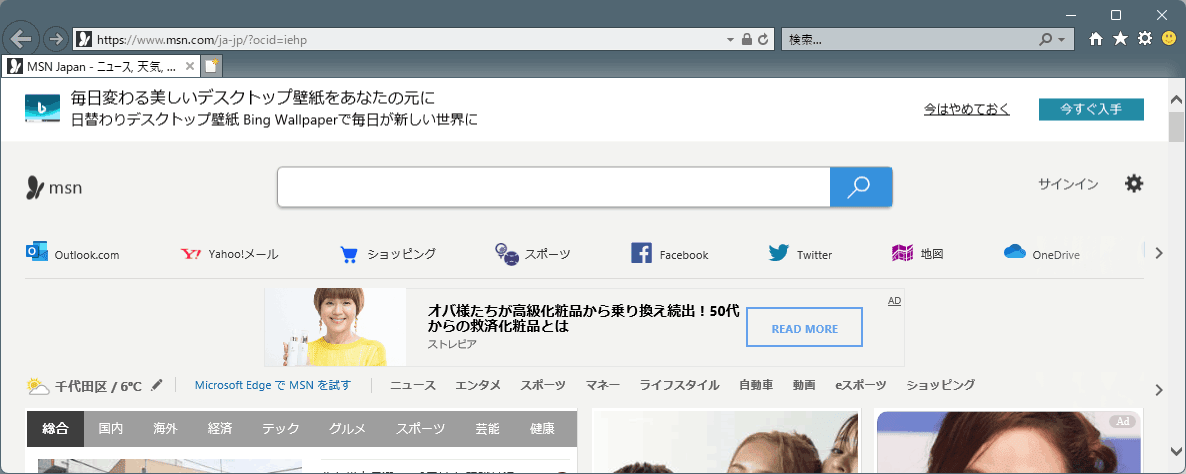Image resolution: width=1186 pixels, height=474 pixels.
Task: Click the refresh icon in address bar
Action: [x=763, y=39]
